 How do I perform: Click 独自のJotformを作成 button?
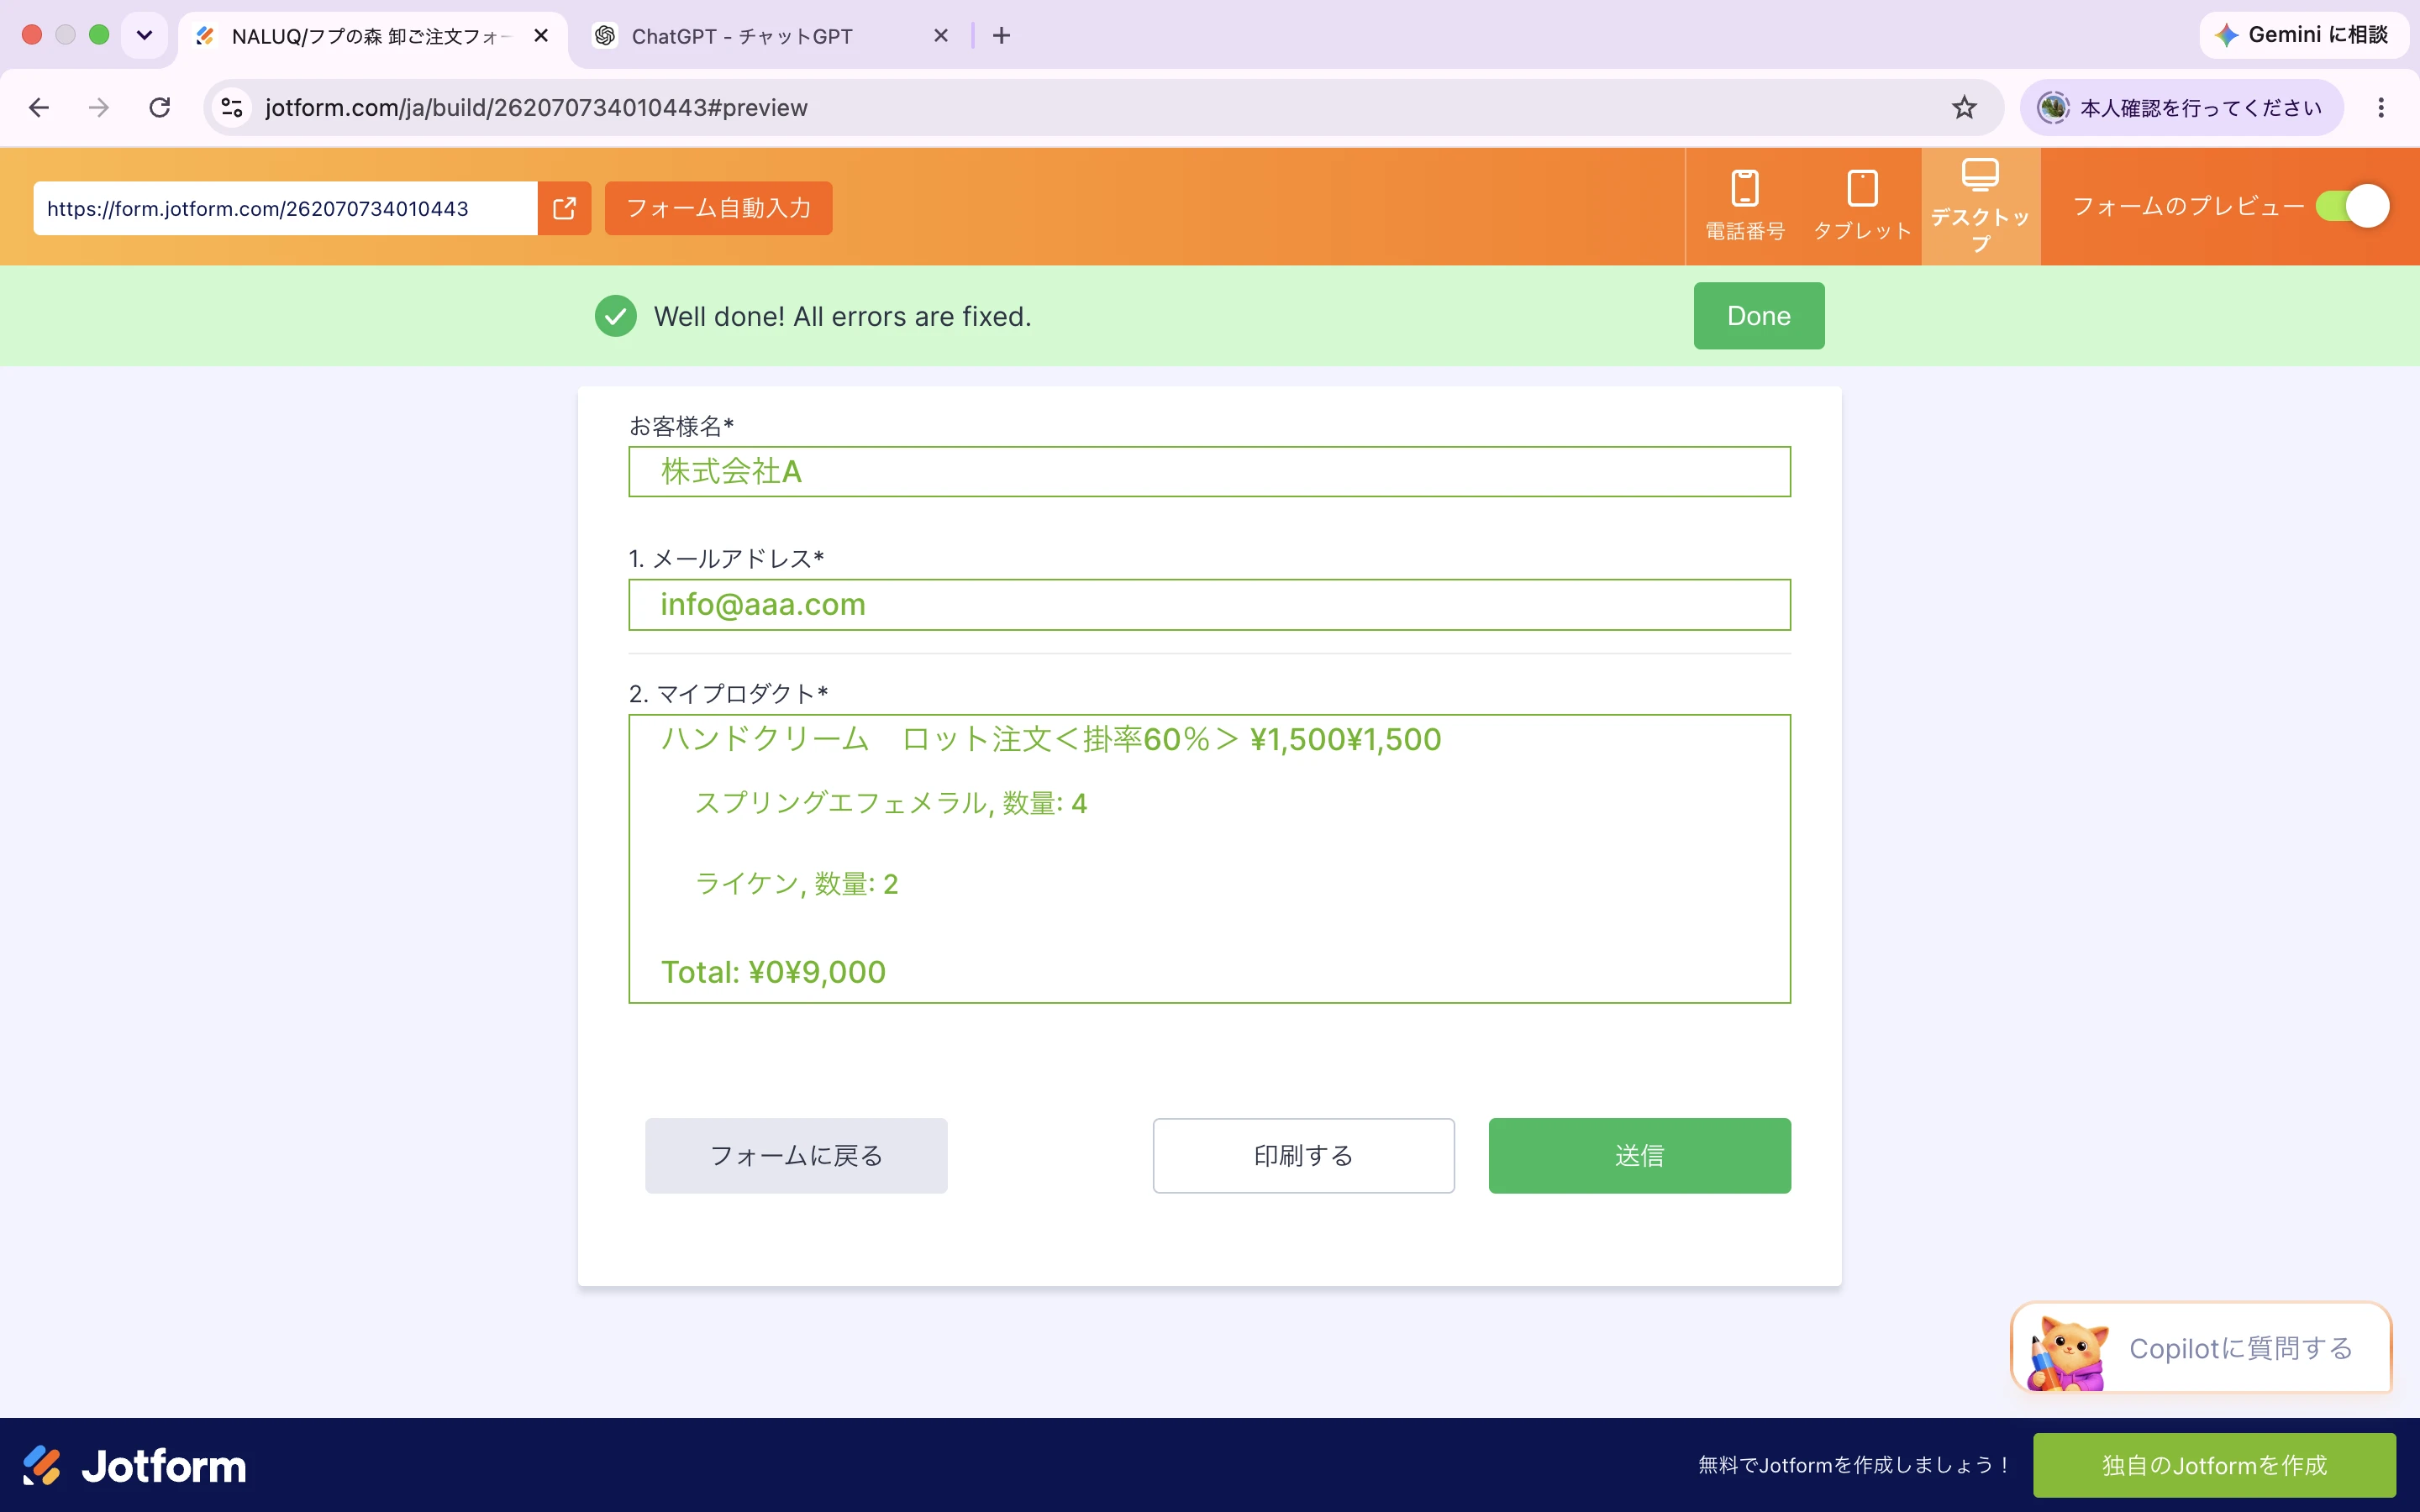pyautogui.click(x=2214, y=1465)
